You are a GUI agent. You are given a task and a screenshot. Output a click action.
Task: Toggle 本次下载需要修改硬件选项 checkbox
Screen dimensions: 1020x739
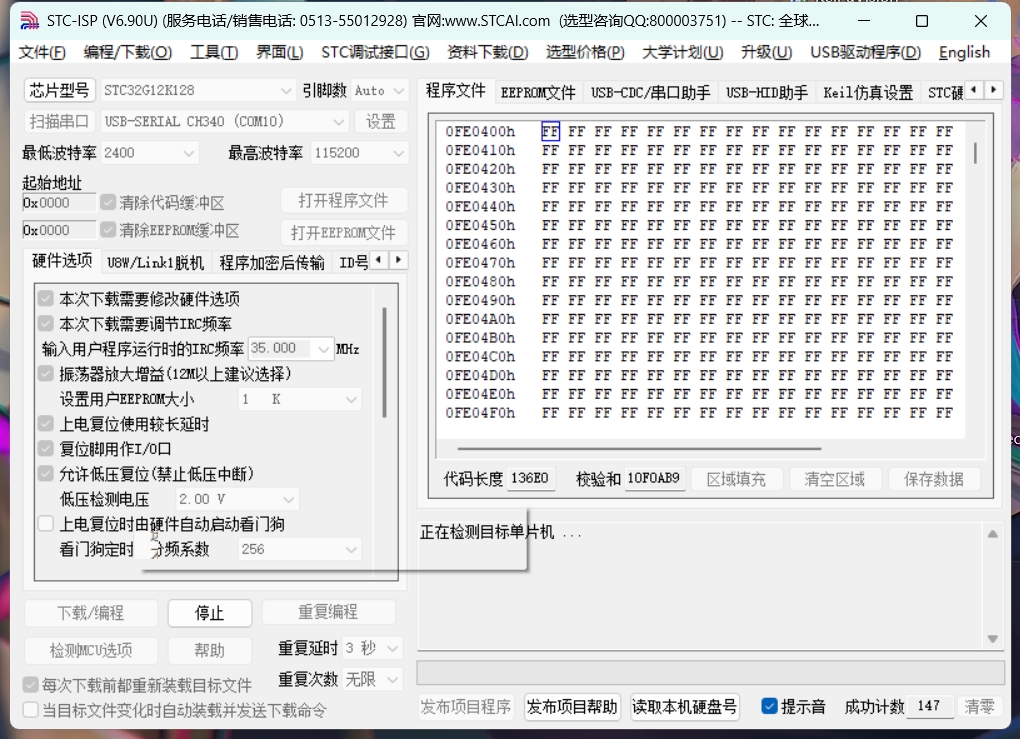[46, 299]
